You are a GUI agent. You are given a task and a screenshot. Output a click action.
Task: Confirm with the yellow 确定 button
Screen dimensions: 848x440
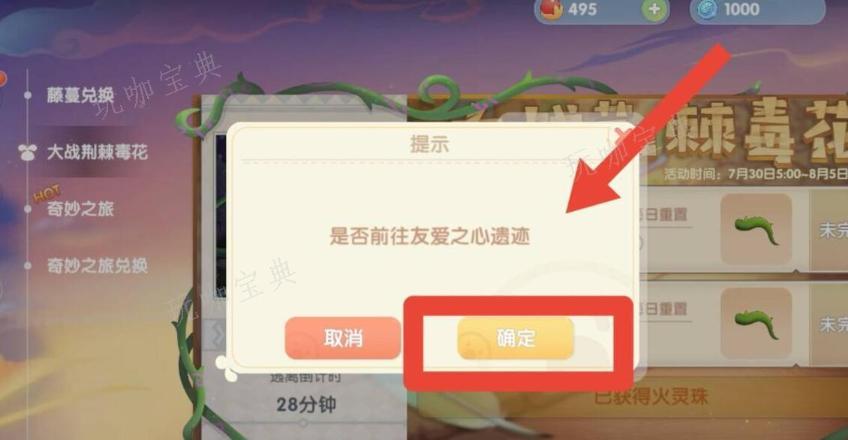pyautogui.click(x=515, y=338)
